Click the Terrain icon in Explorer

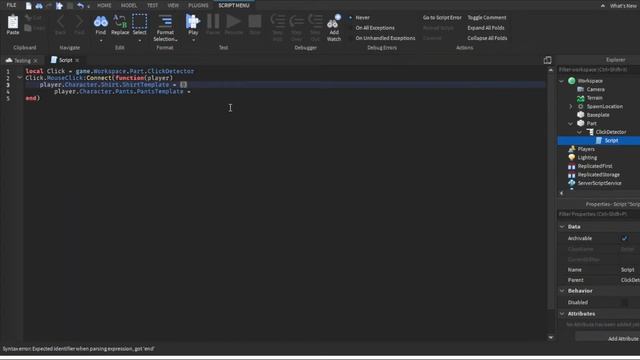[x=580, y=98]
